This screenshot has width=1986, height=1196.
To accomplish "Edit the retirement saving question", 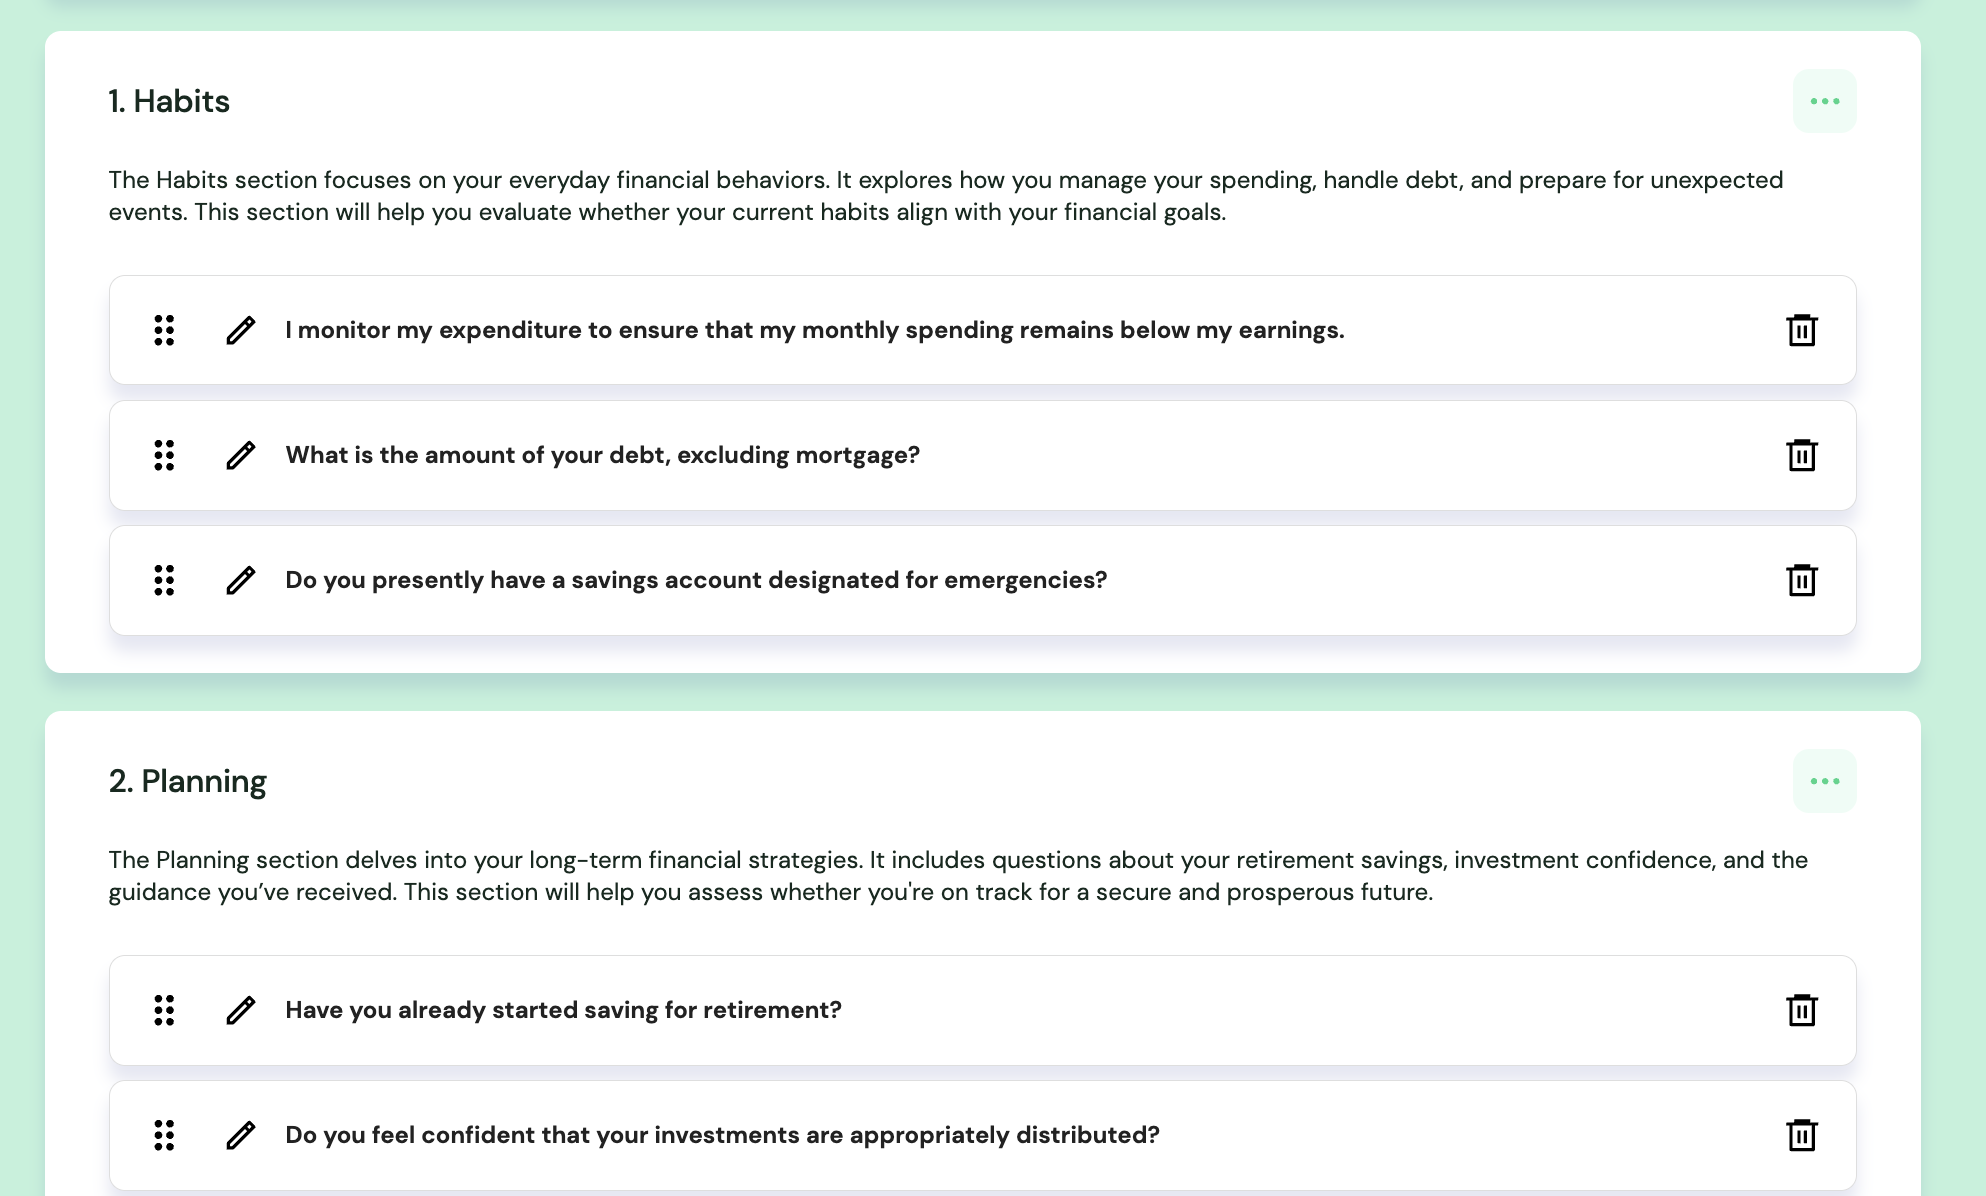I will [240, 1010].
